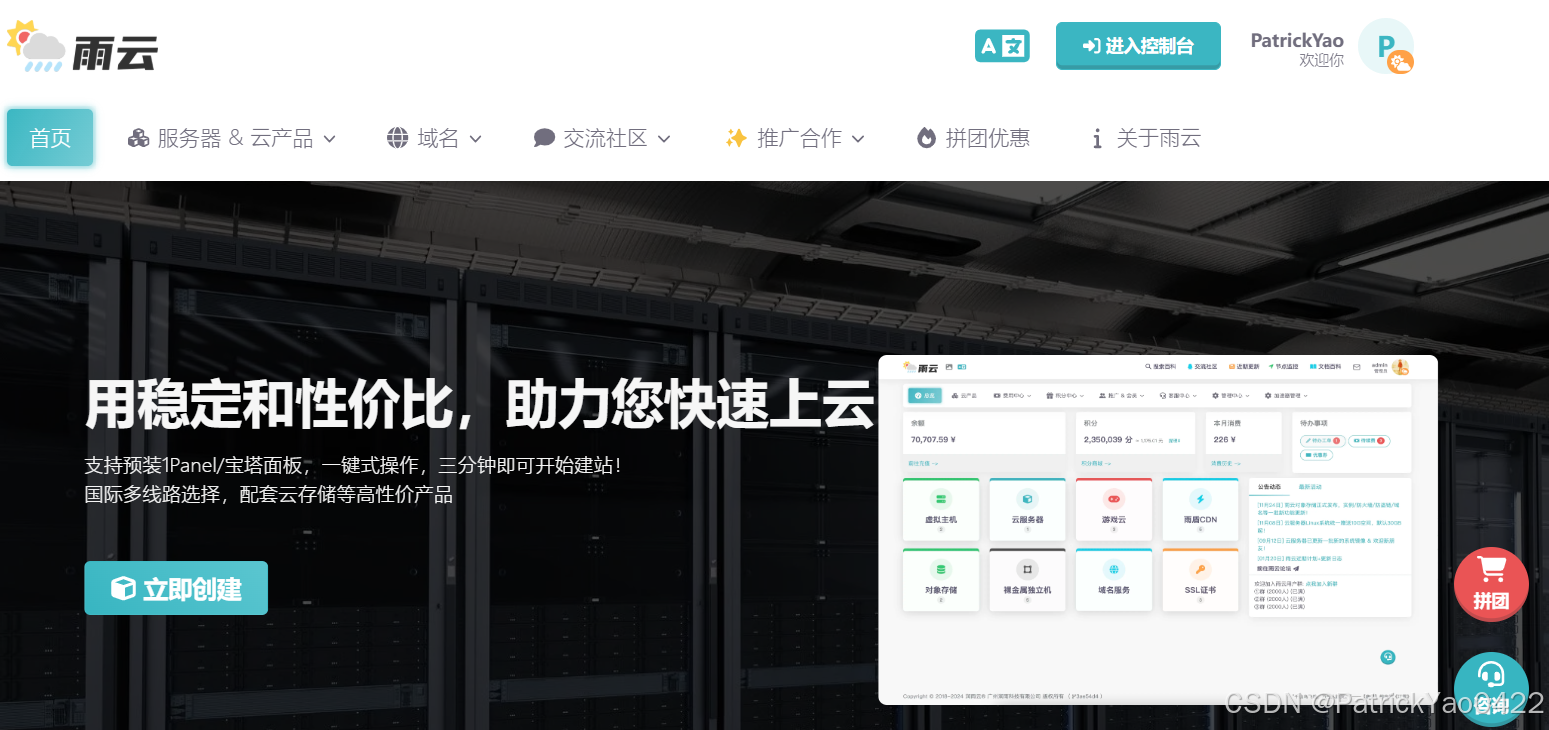The image size is (1549, 730).
Task: Open the language translation switcher icon
Action: [1002, 46]
